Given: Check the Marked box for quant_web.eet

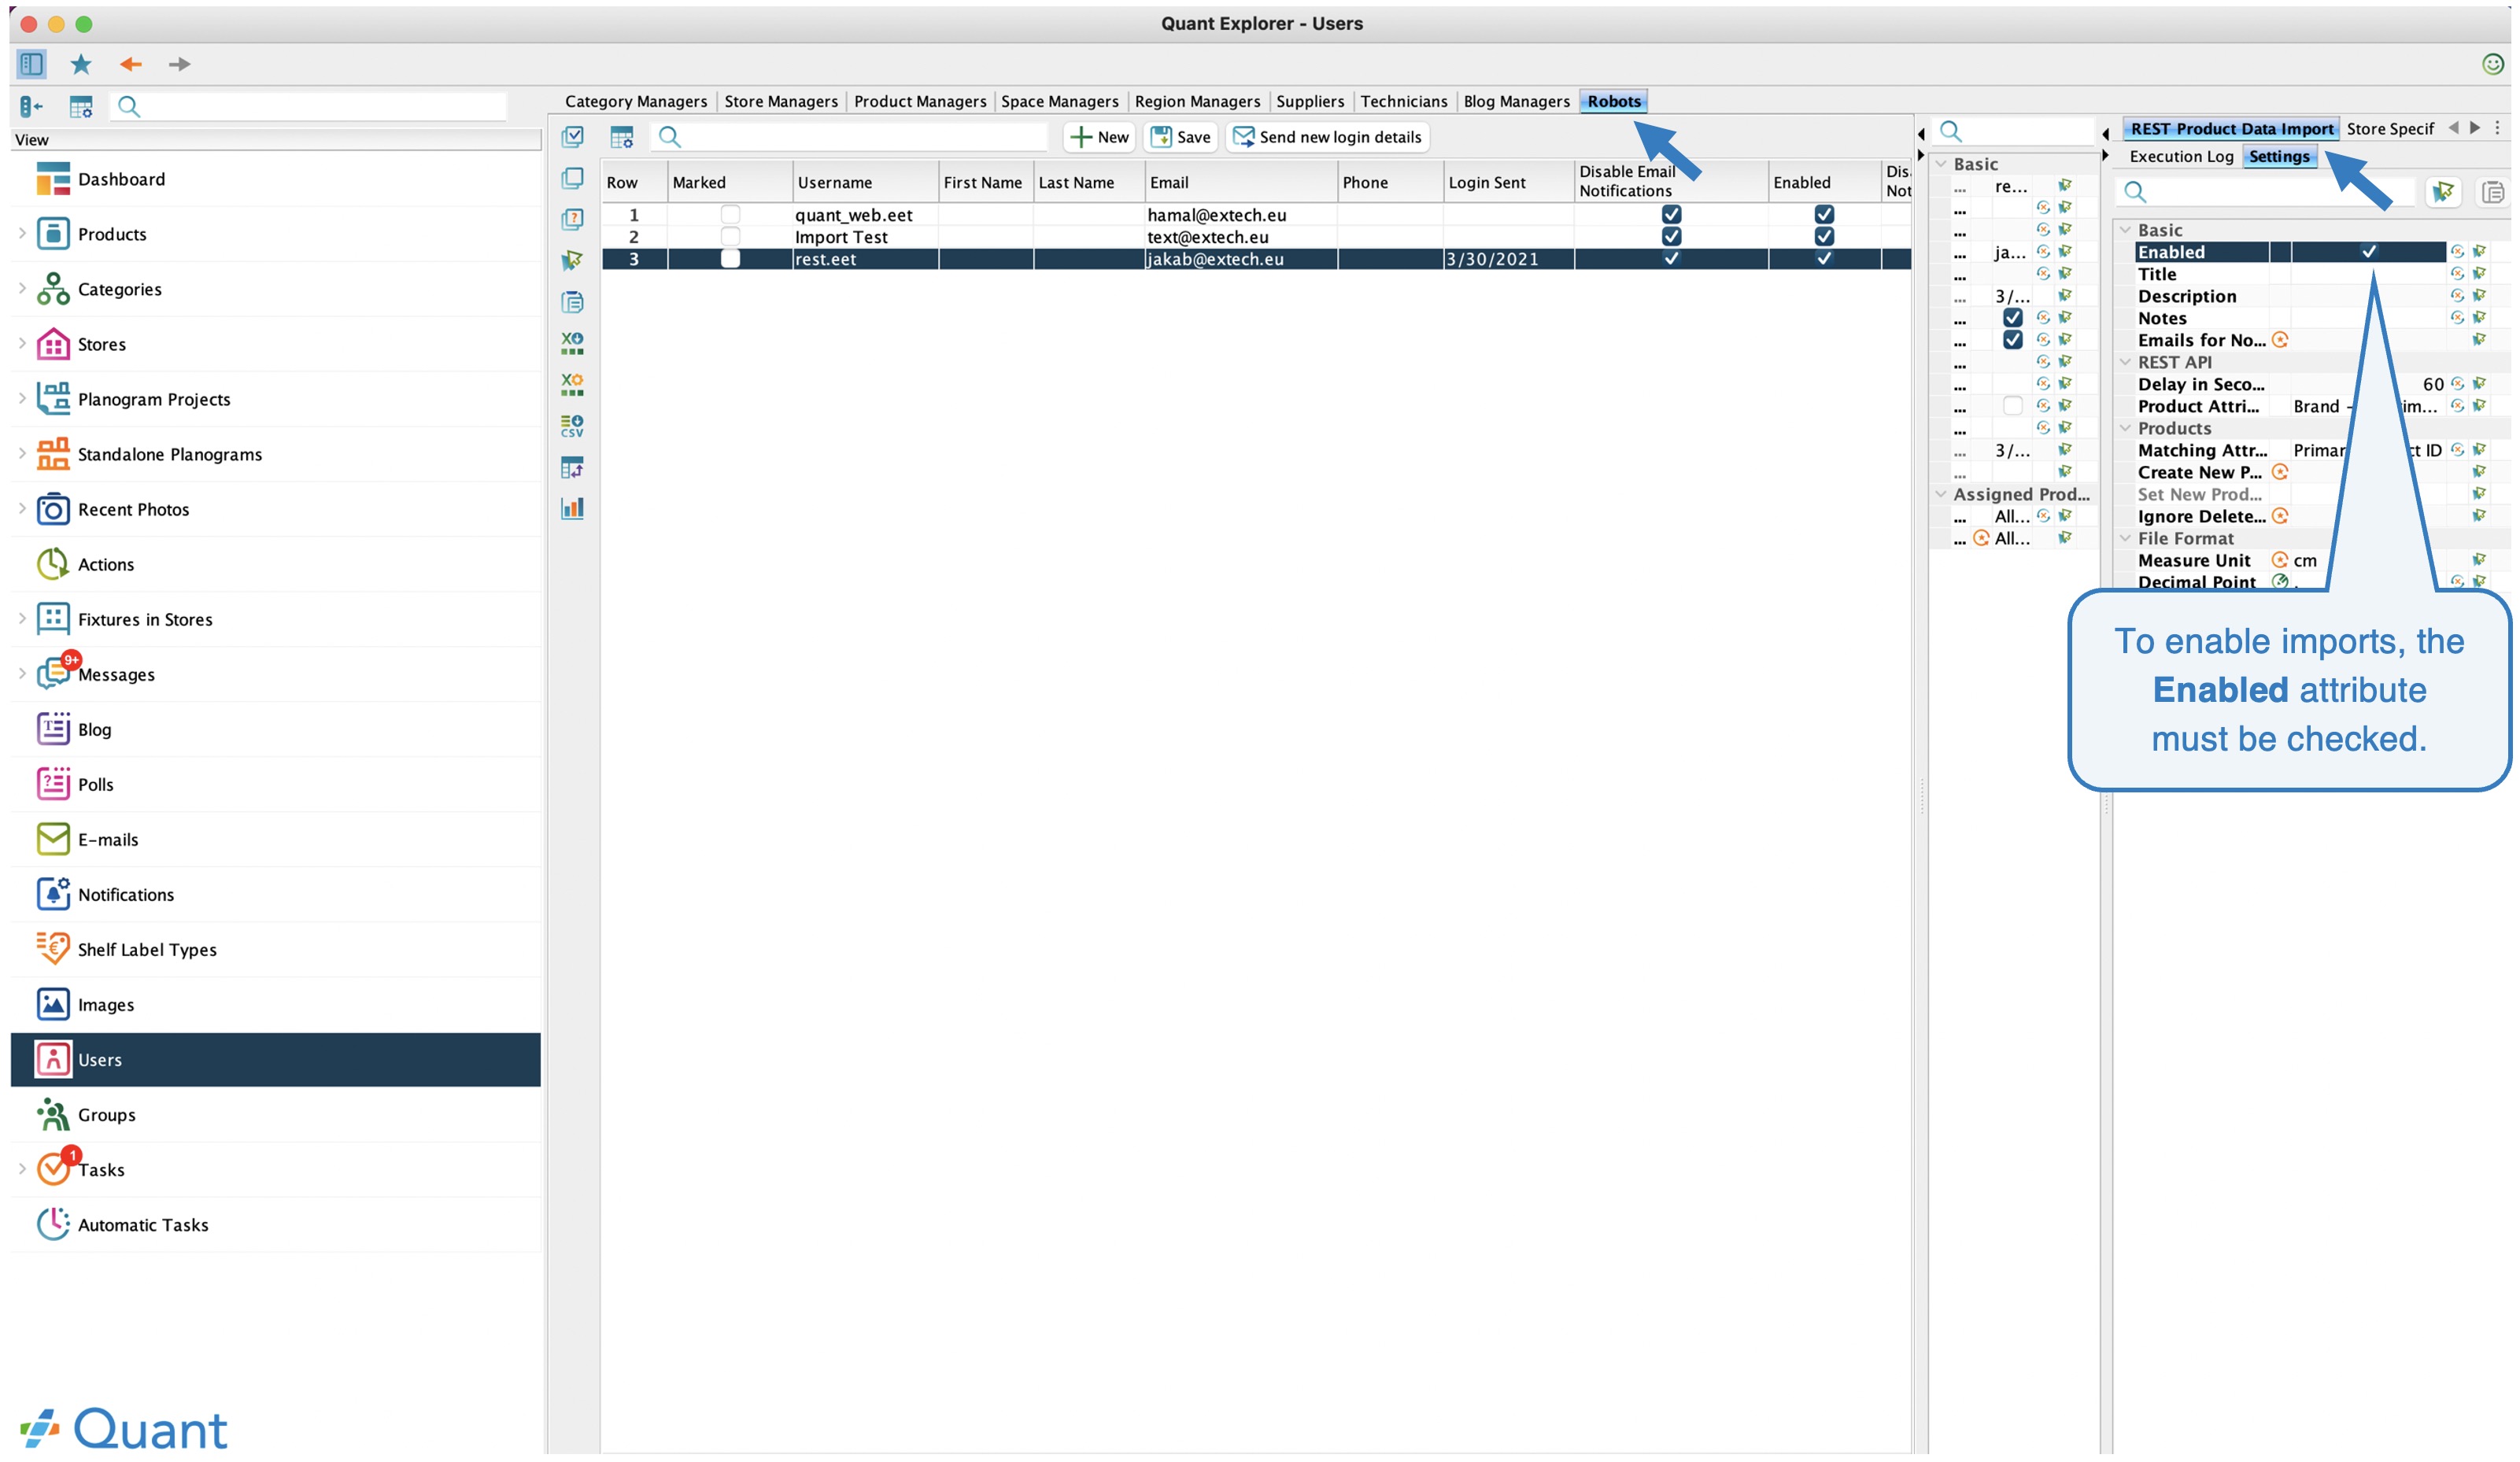Looking at the screenshot, I should pyautogui.click(x=730, y=214).
